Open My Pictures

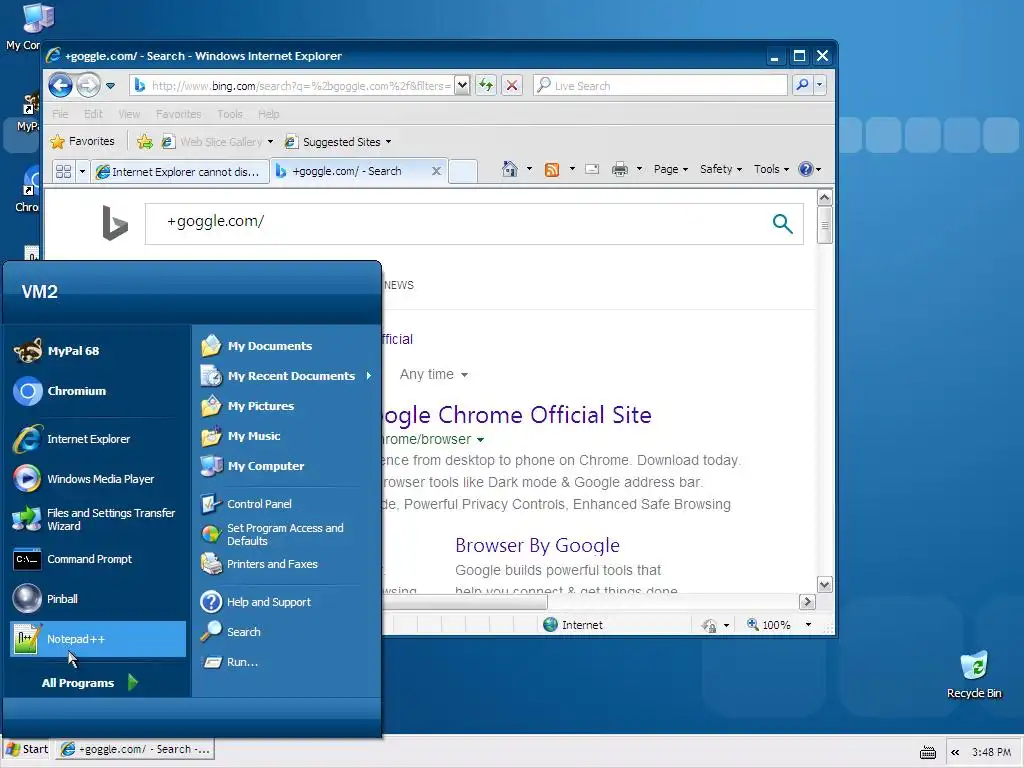286,406
